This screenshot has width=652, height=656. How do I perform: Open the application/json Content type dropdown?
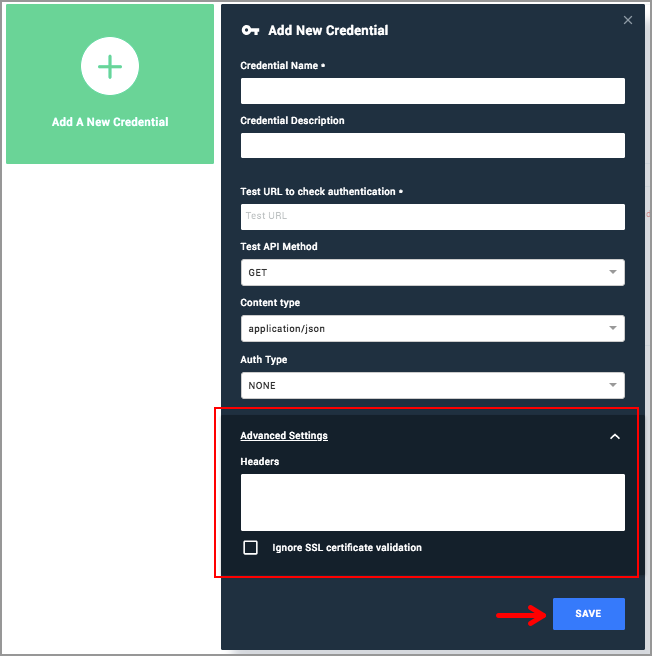coord(433,328)
